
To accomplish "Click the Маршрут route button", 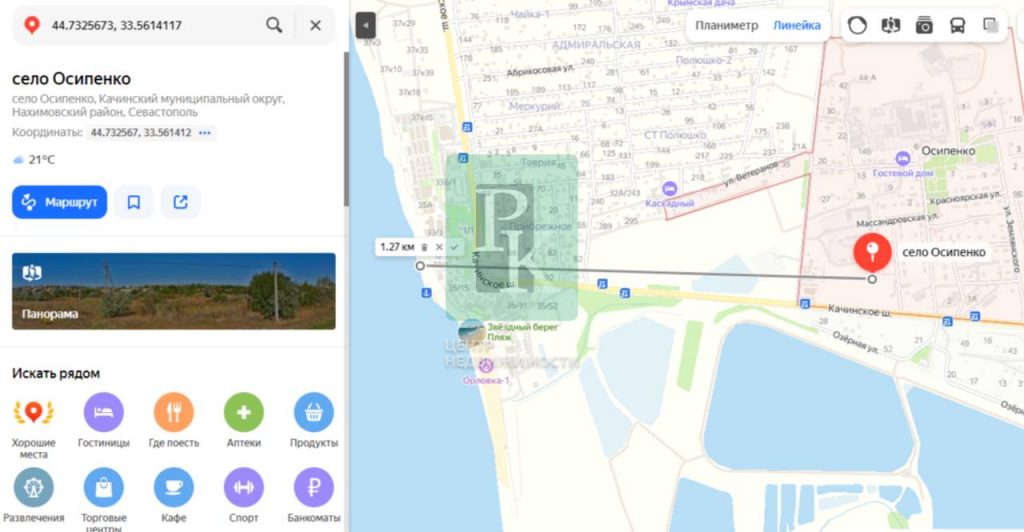I will pos(59,202).
